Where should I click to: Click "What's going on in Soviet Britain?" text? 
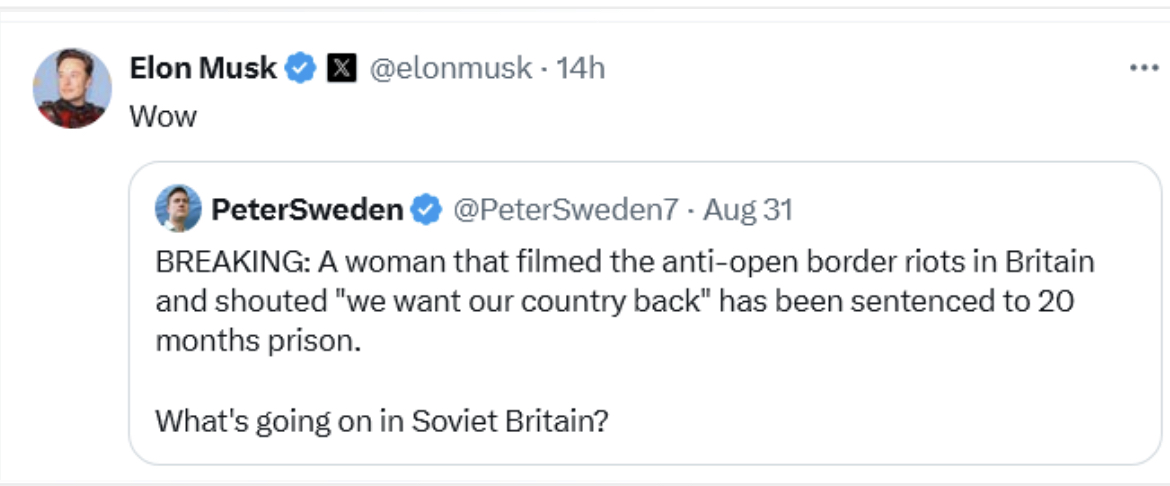381,419
